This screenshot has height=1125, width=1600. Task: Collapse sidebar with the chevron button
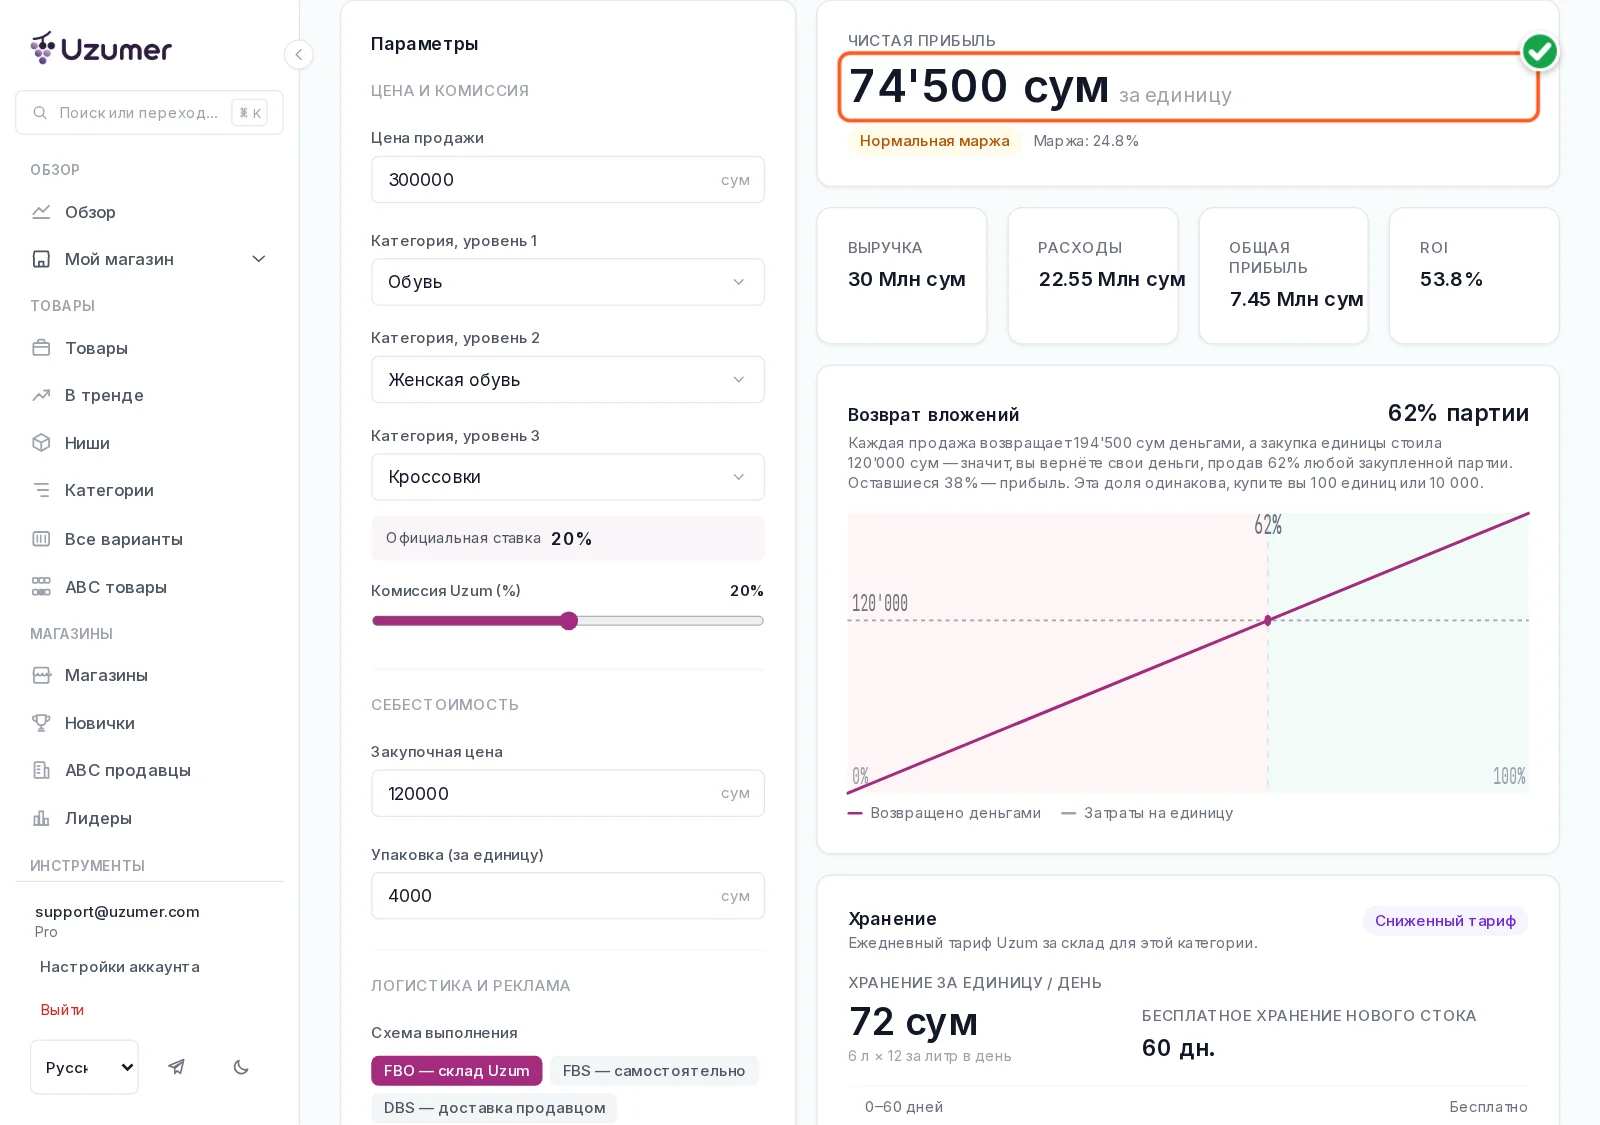298,55
